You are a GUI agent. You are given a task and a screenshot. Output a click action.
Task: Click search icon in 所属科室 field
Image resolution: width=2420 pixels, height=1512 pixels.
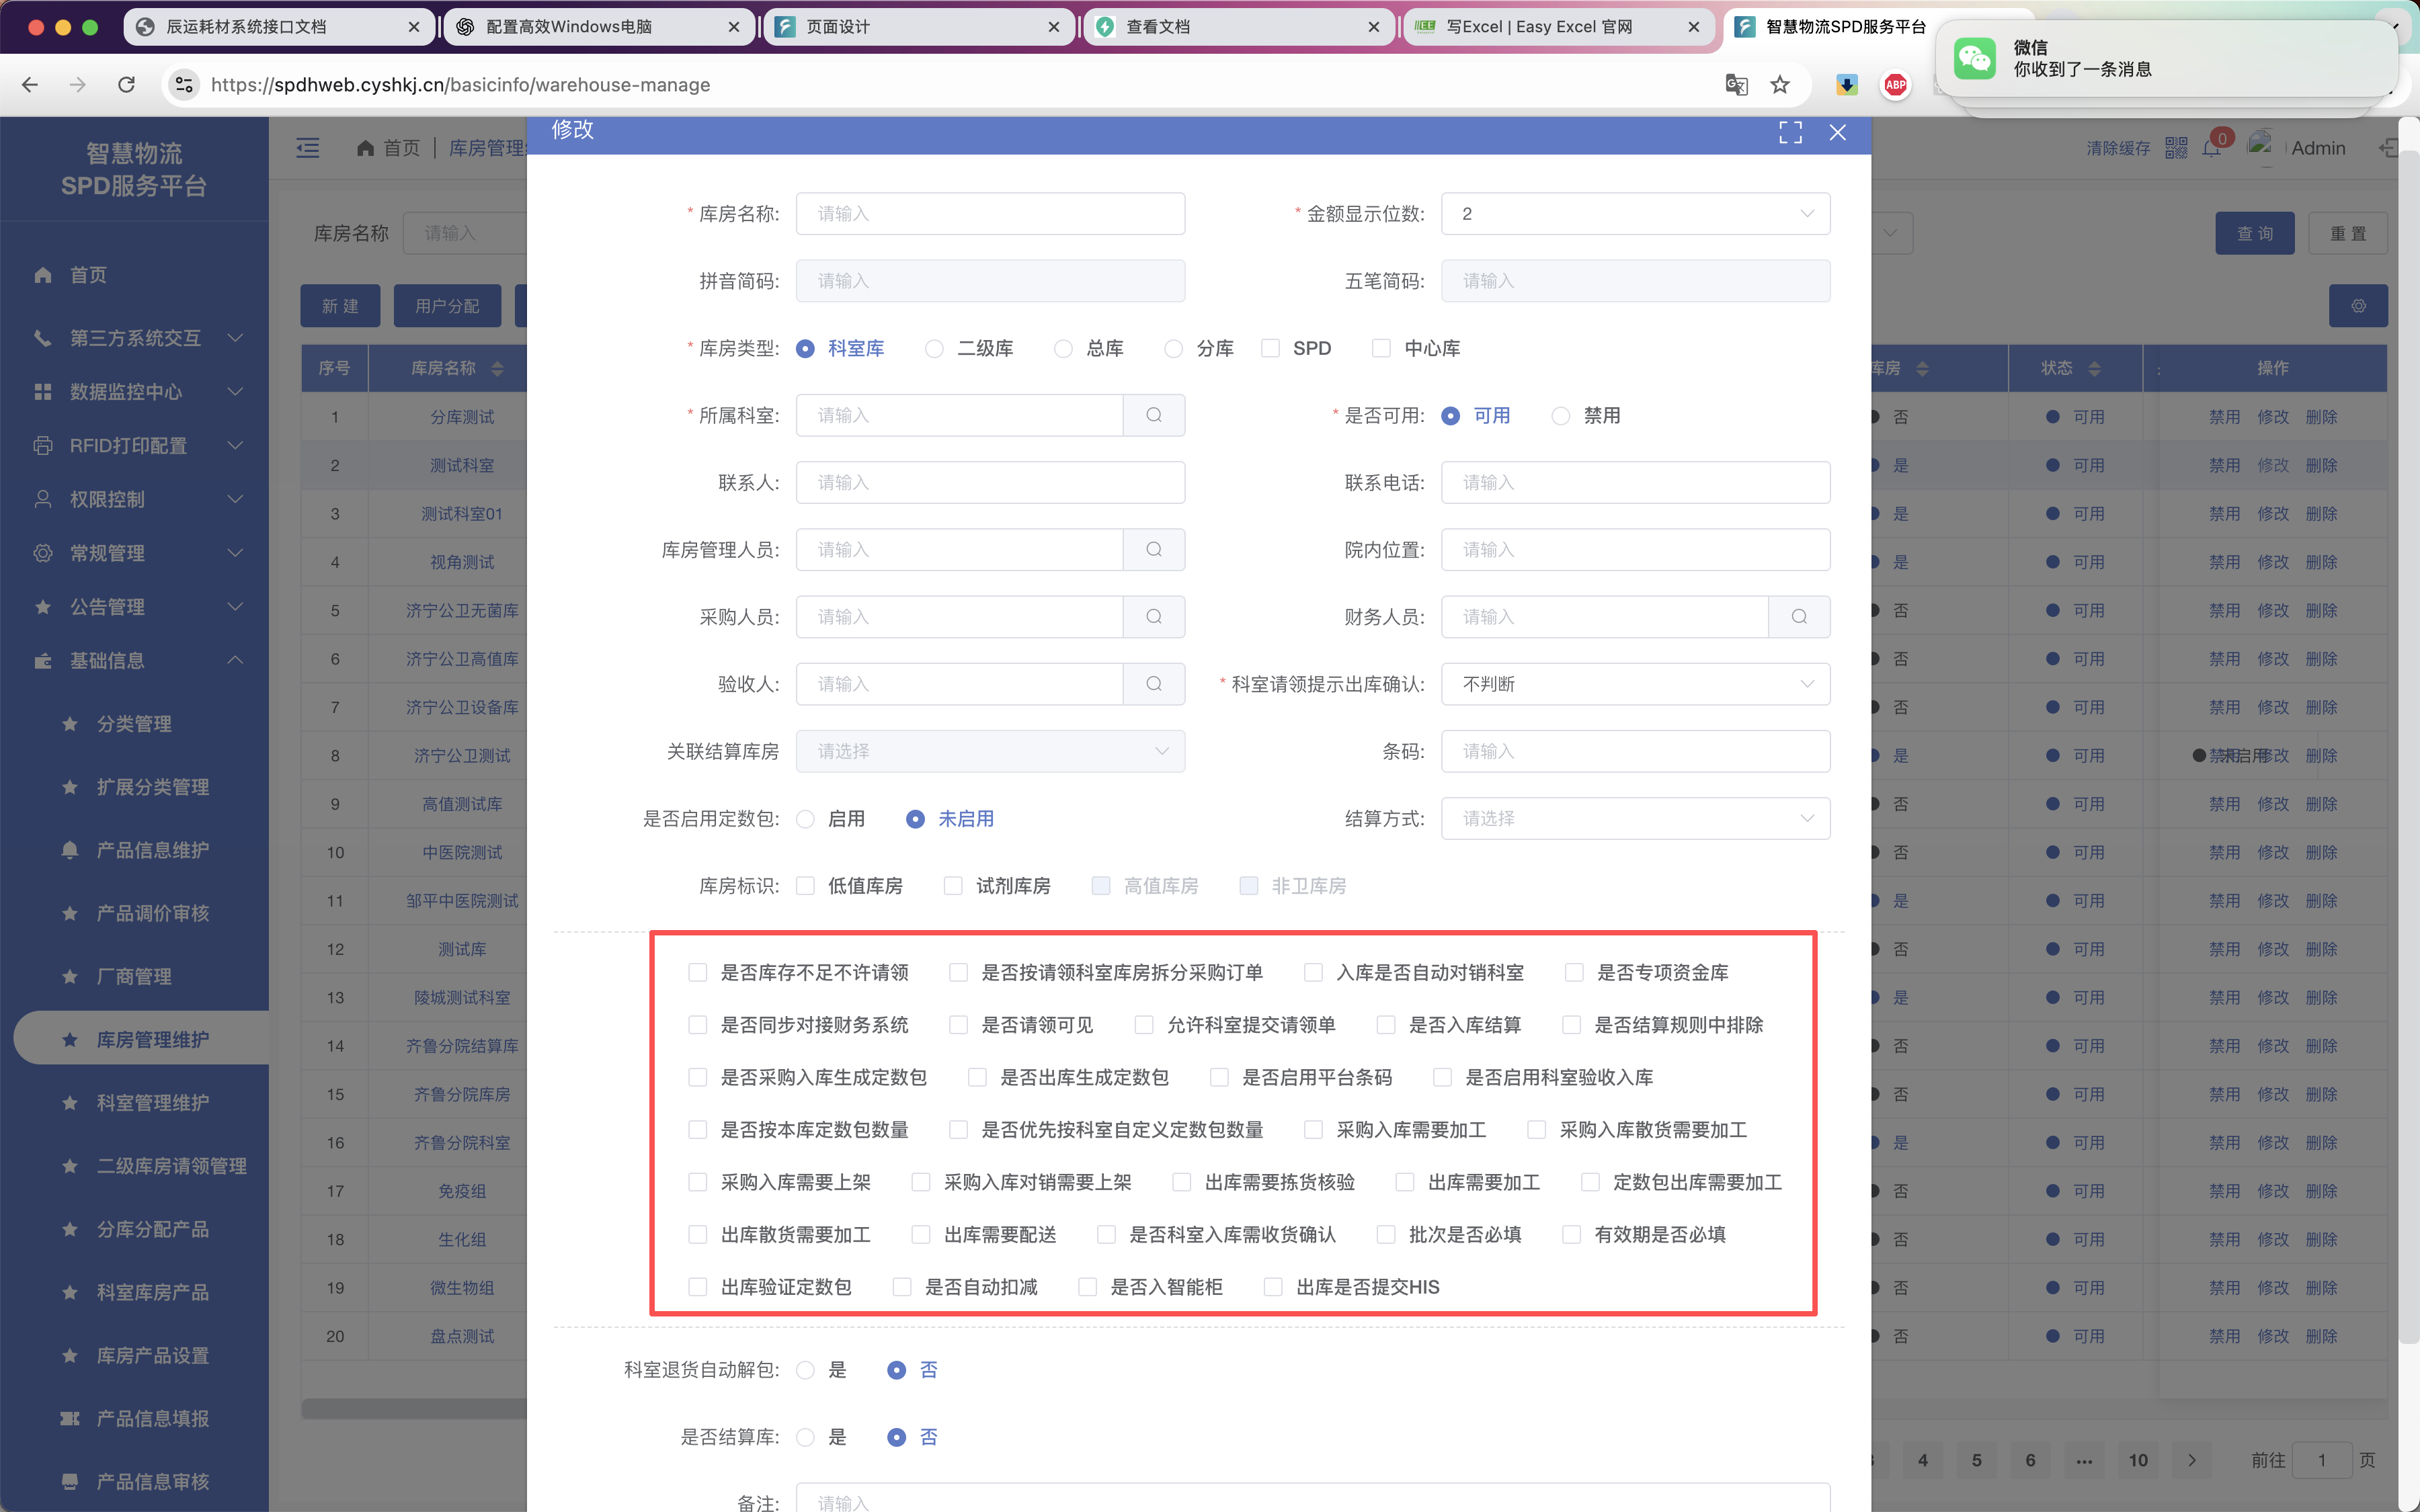pyautogui.click(x=1153, y=415)
